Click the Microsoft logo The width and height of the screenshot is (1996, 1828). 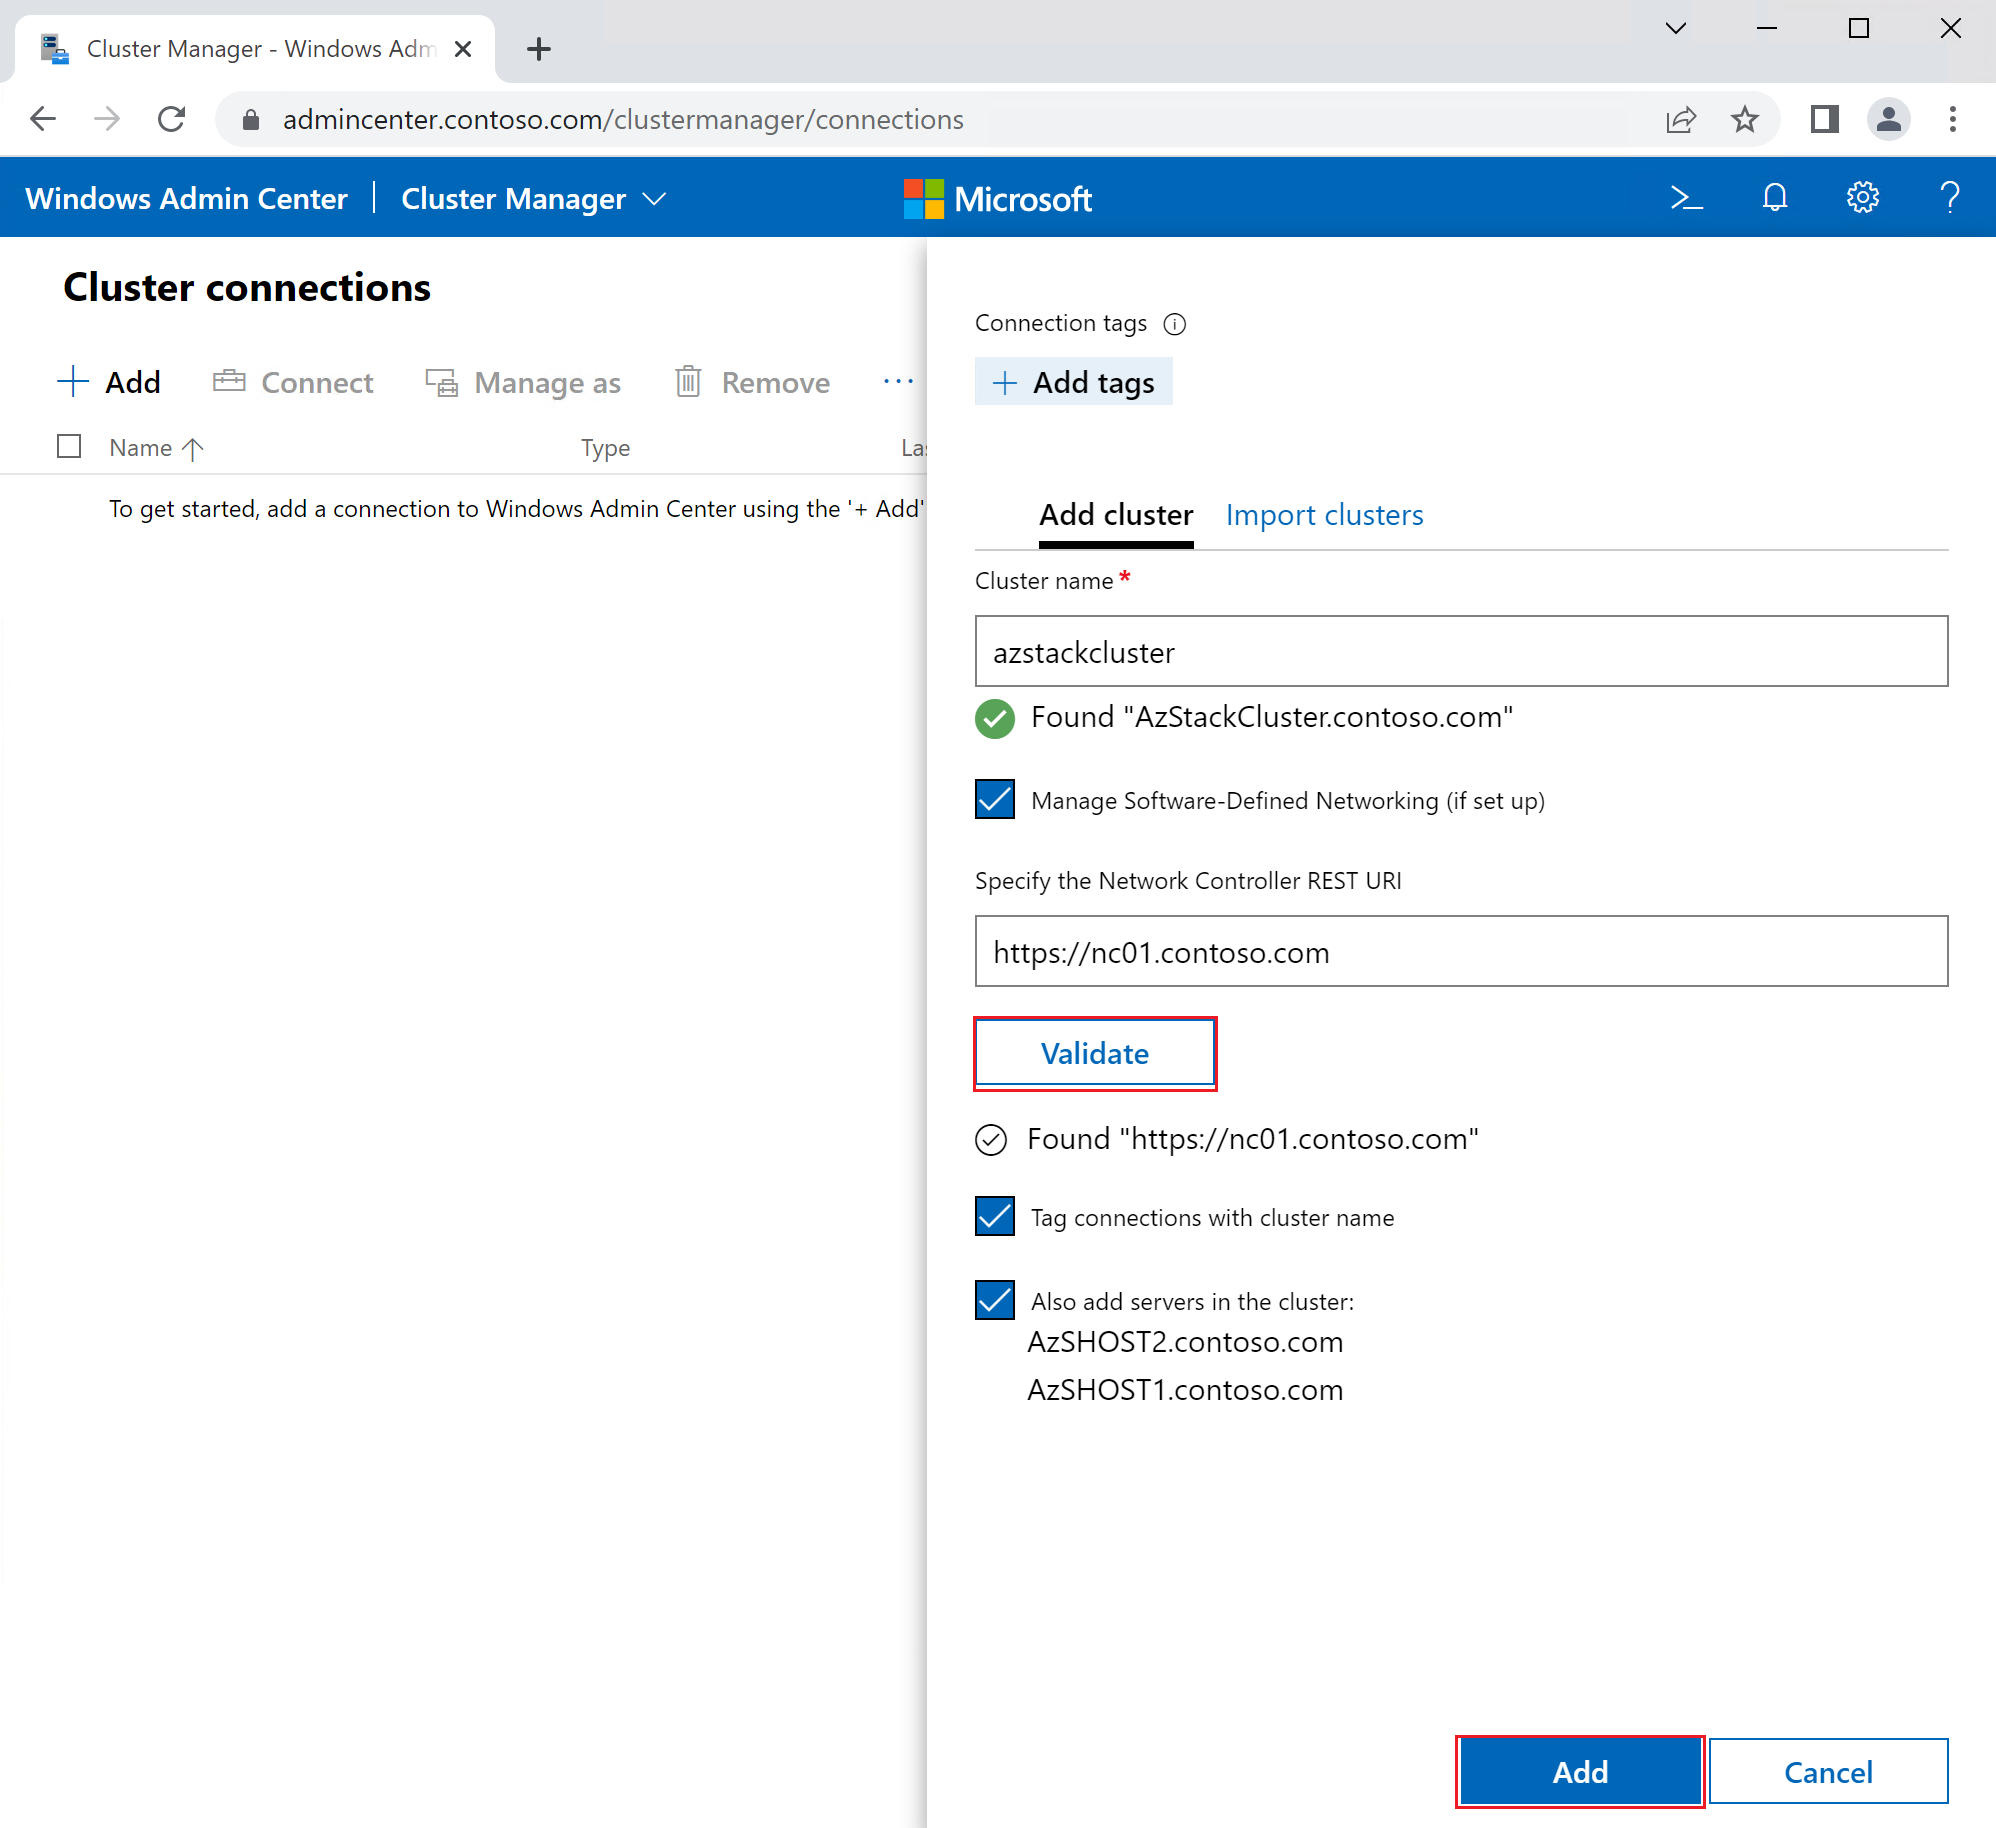997,199
